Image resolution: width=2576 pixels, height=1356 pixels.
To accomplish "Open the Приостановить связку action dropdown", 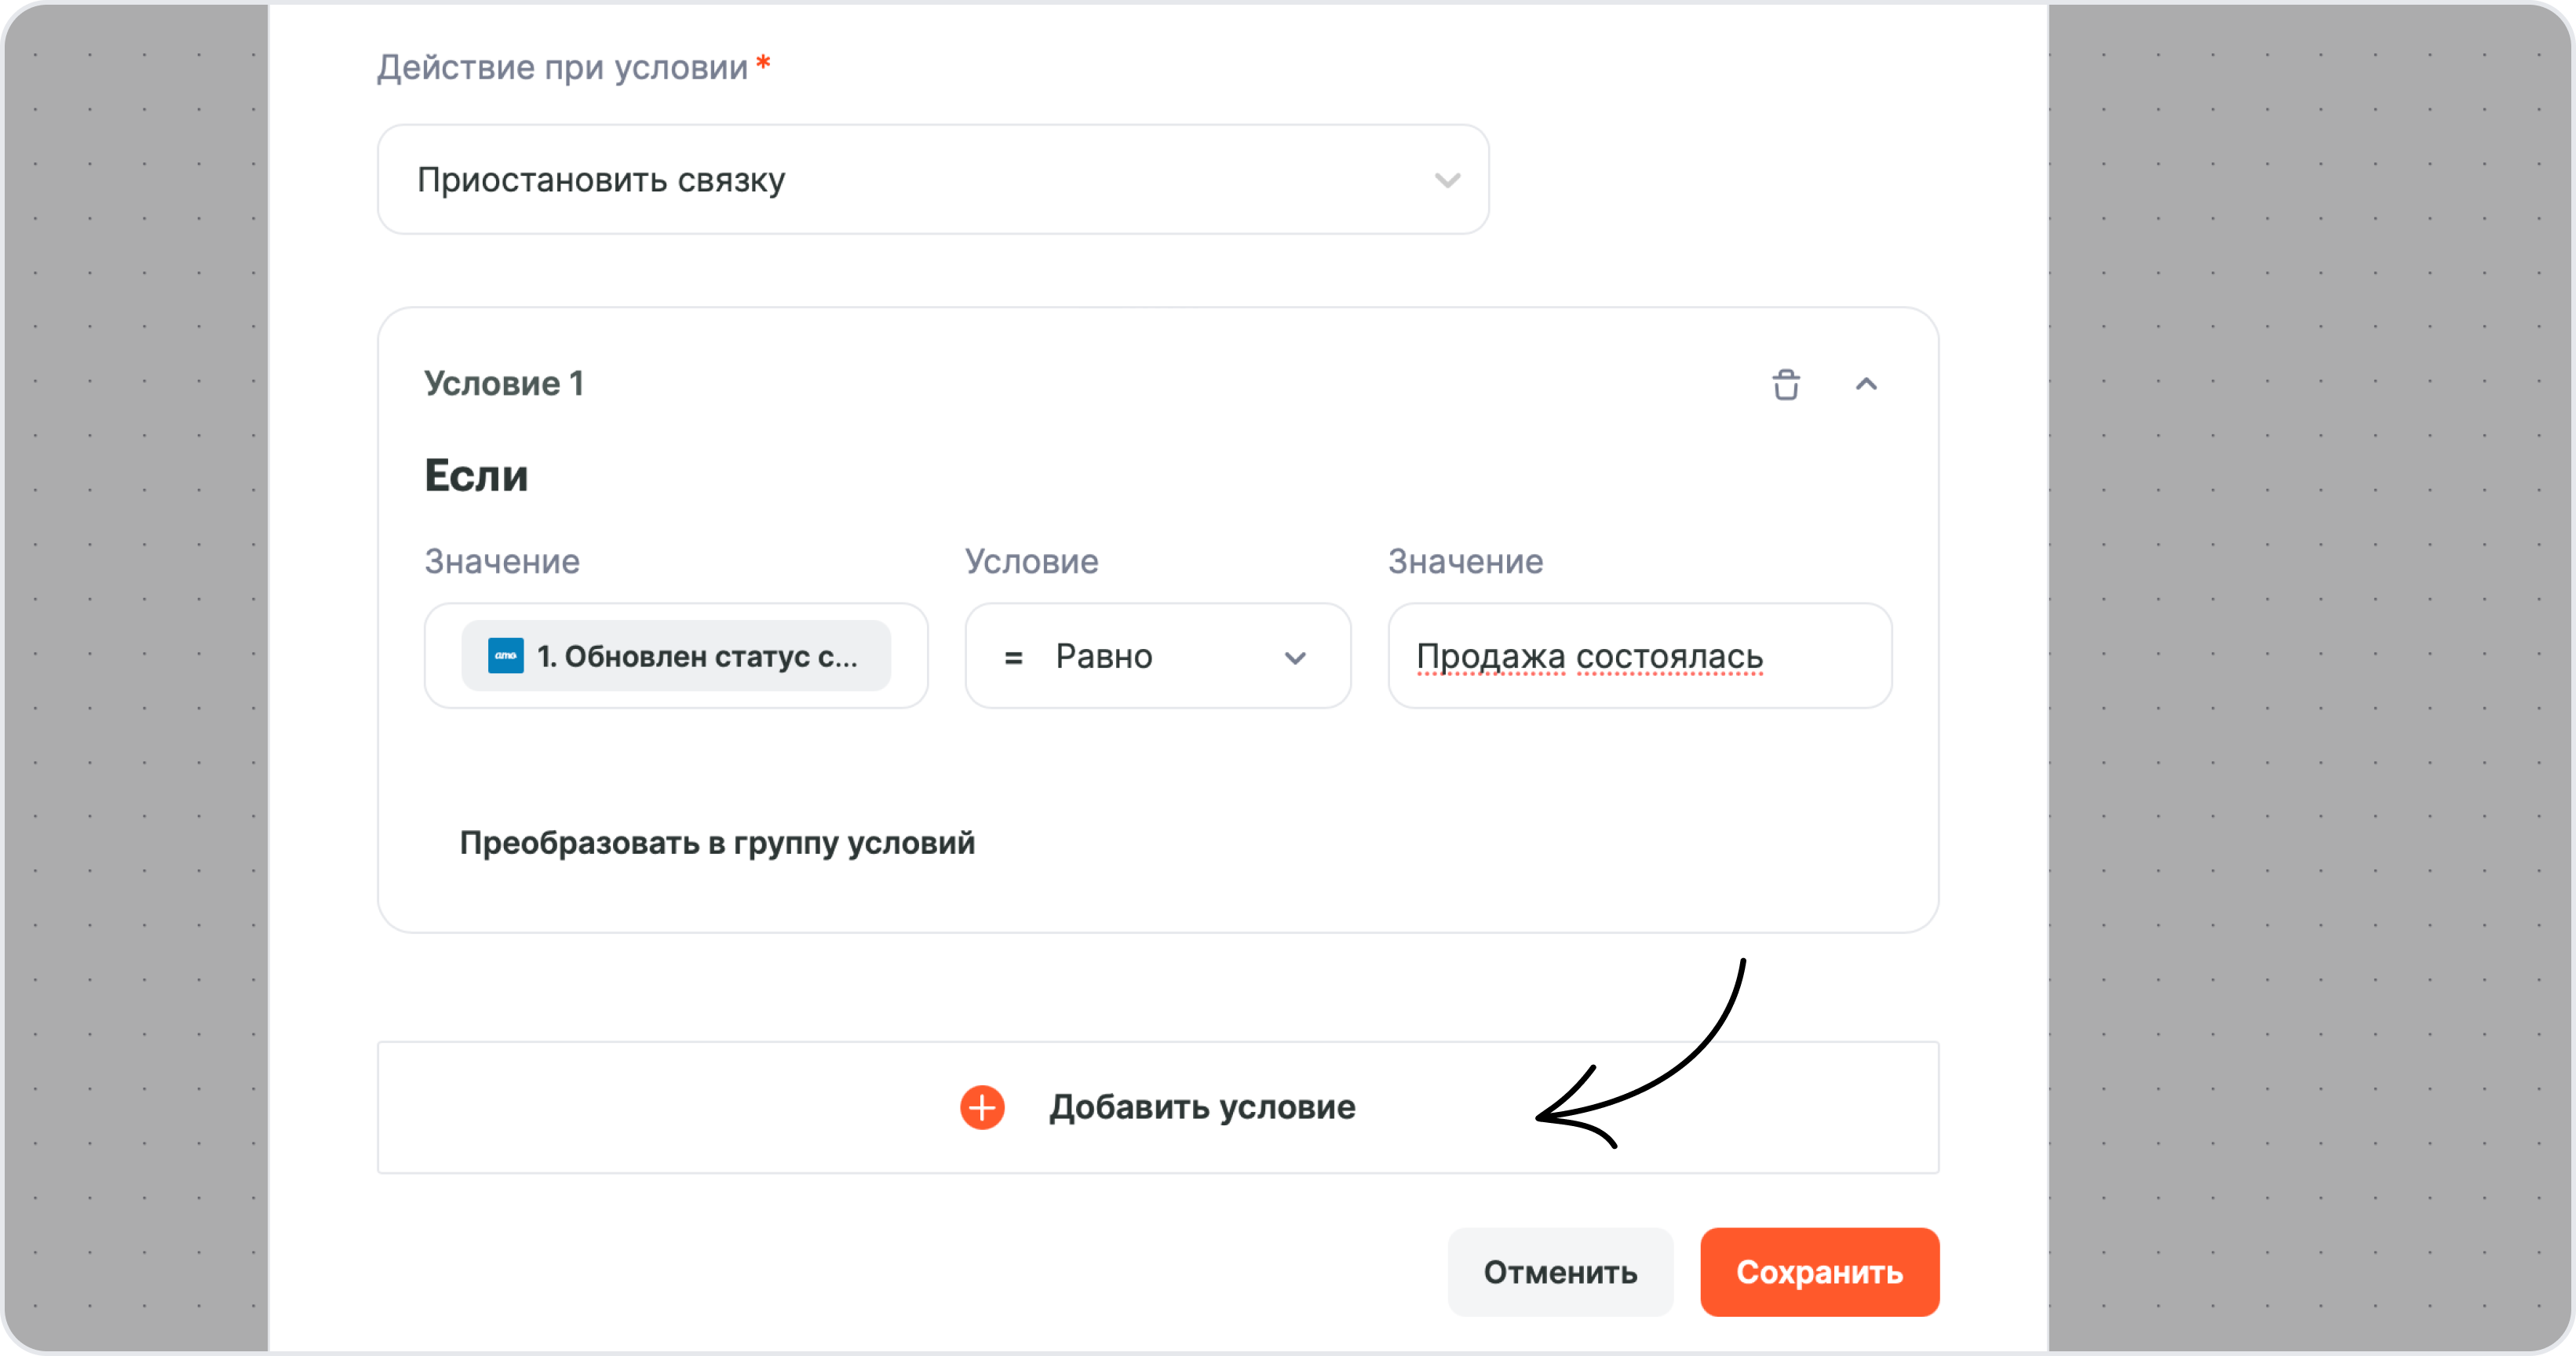I will [933, 180].
